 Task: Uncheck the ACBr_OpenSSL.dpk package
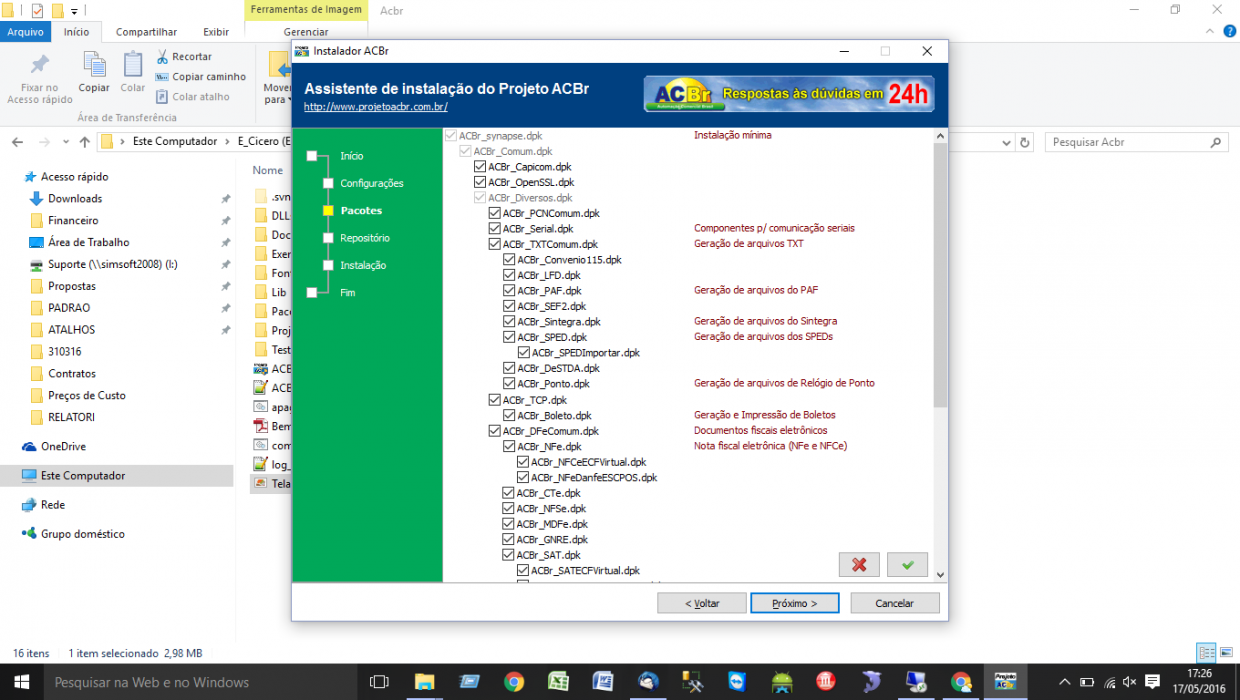[x=480, y=183]
